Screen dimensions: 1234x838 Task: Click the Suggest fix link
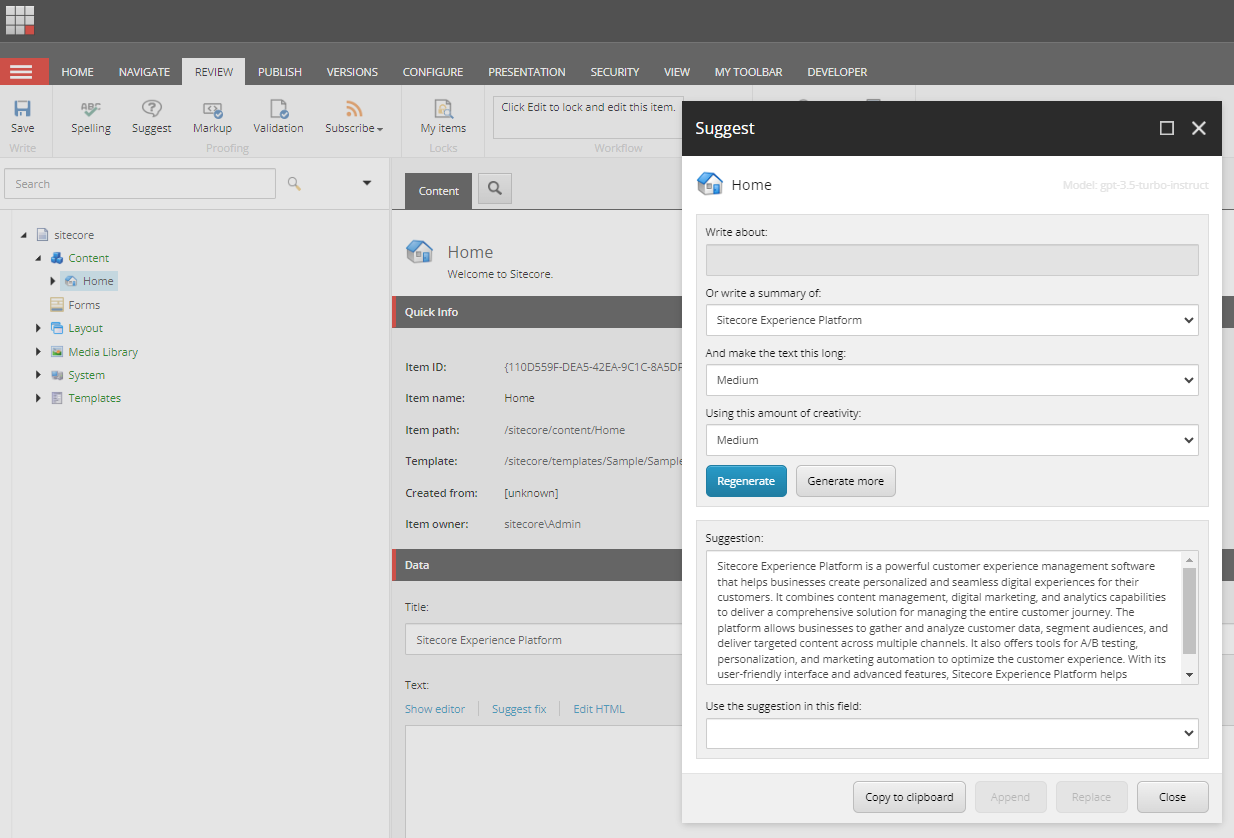[519, 709]
